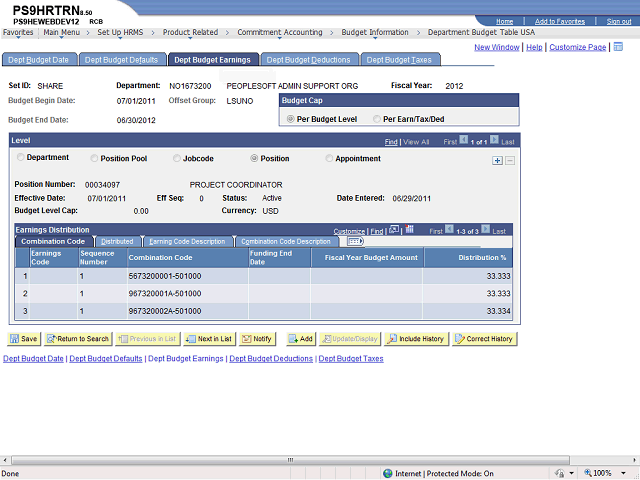Open the zoom level dropdown arrow

click(x=623, y=473)
